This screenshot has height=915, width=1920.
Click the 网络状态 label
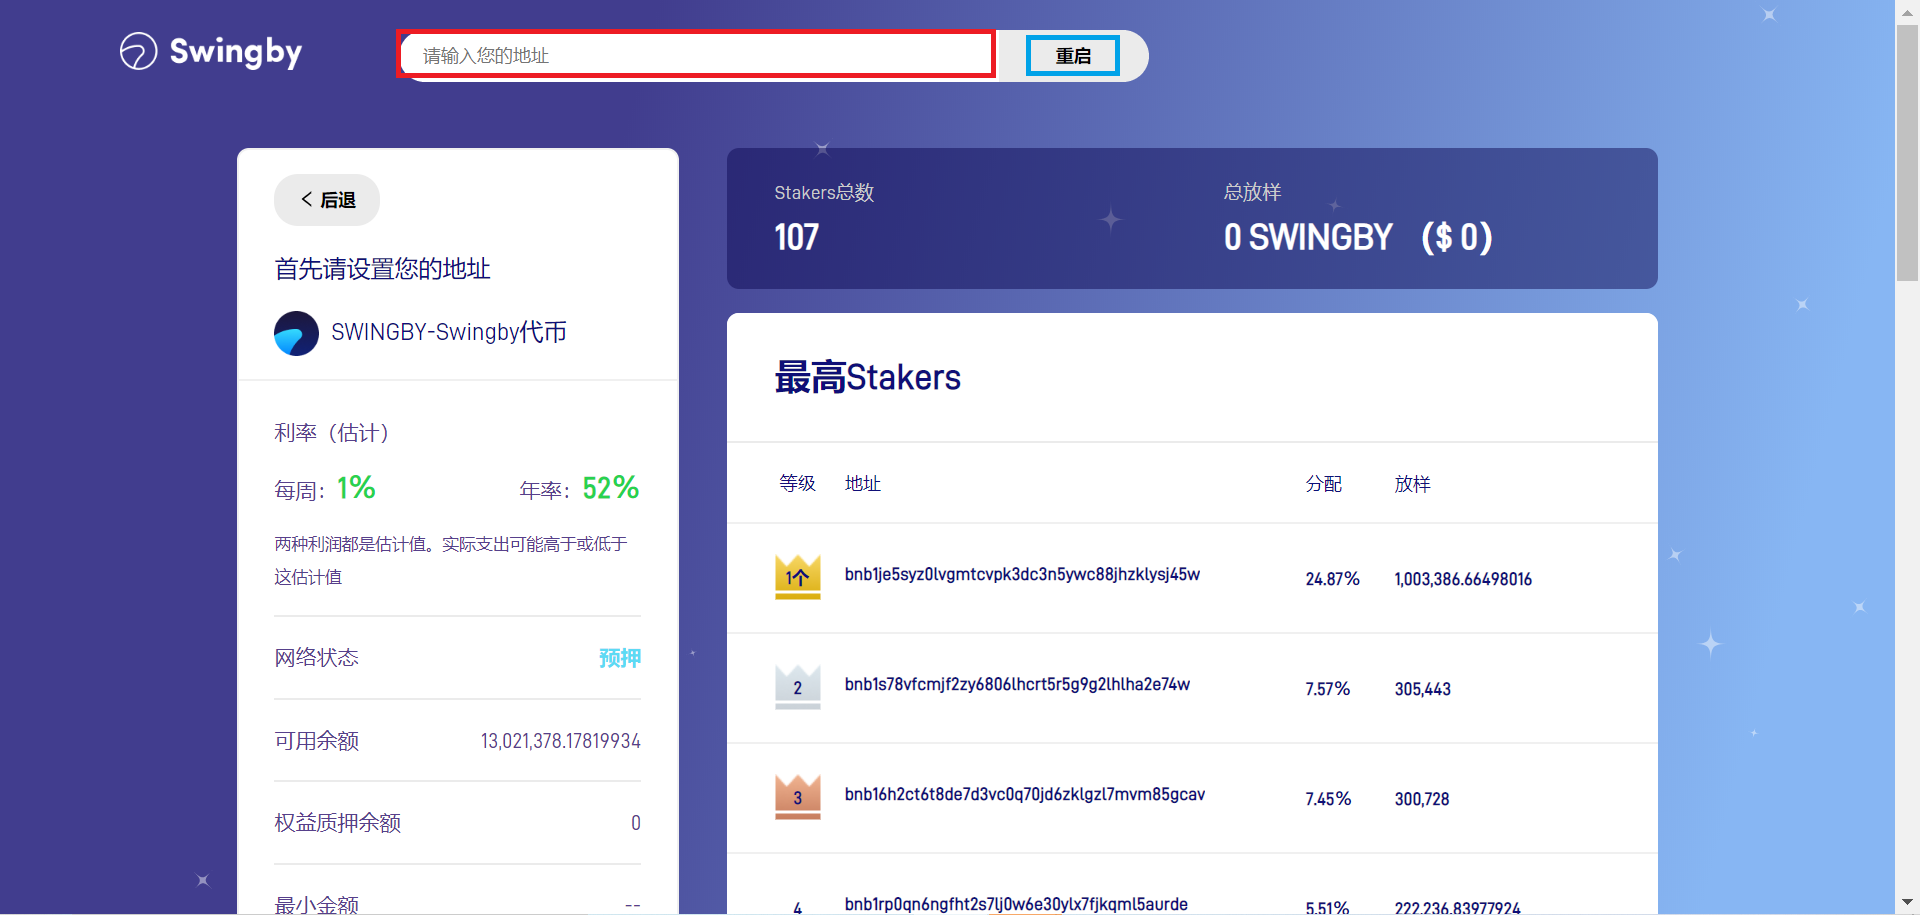coord(316,657)
